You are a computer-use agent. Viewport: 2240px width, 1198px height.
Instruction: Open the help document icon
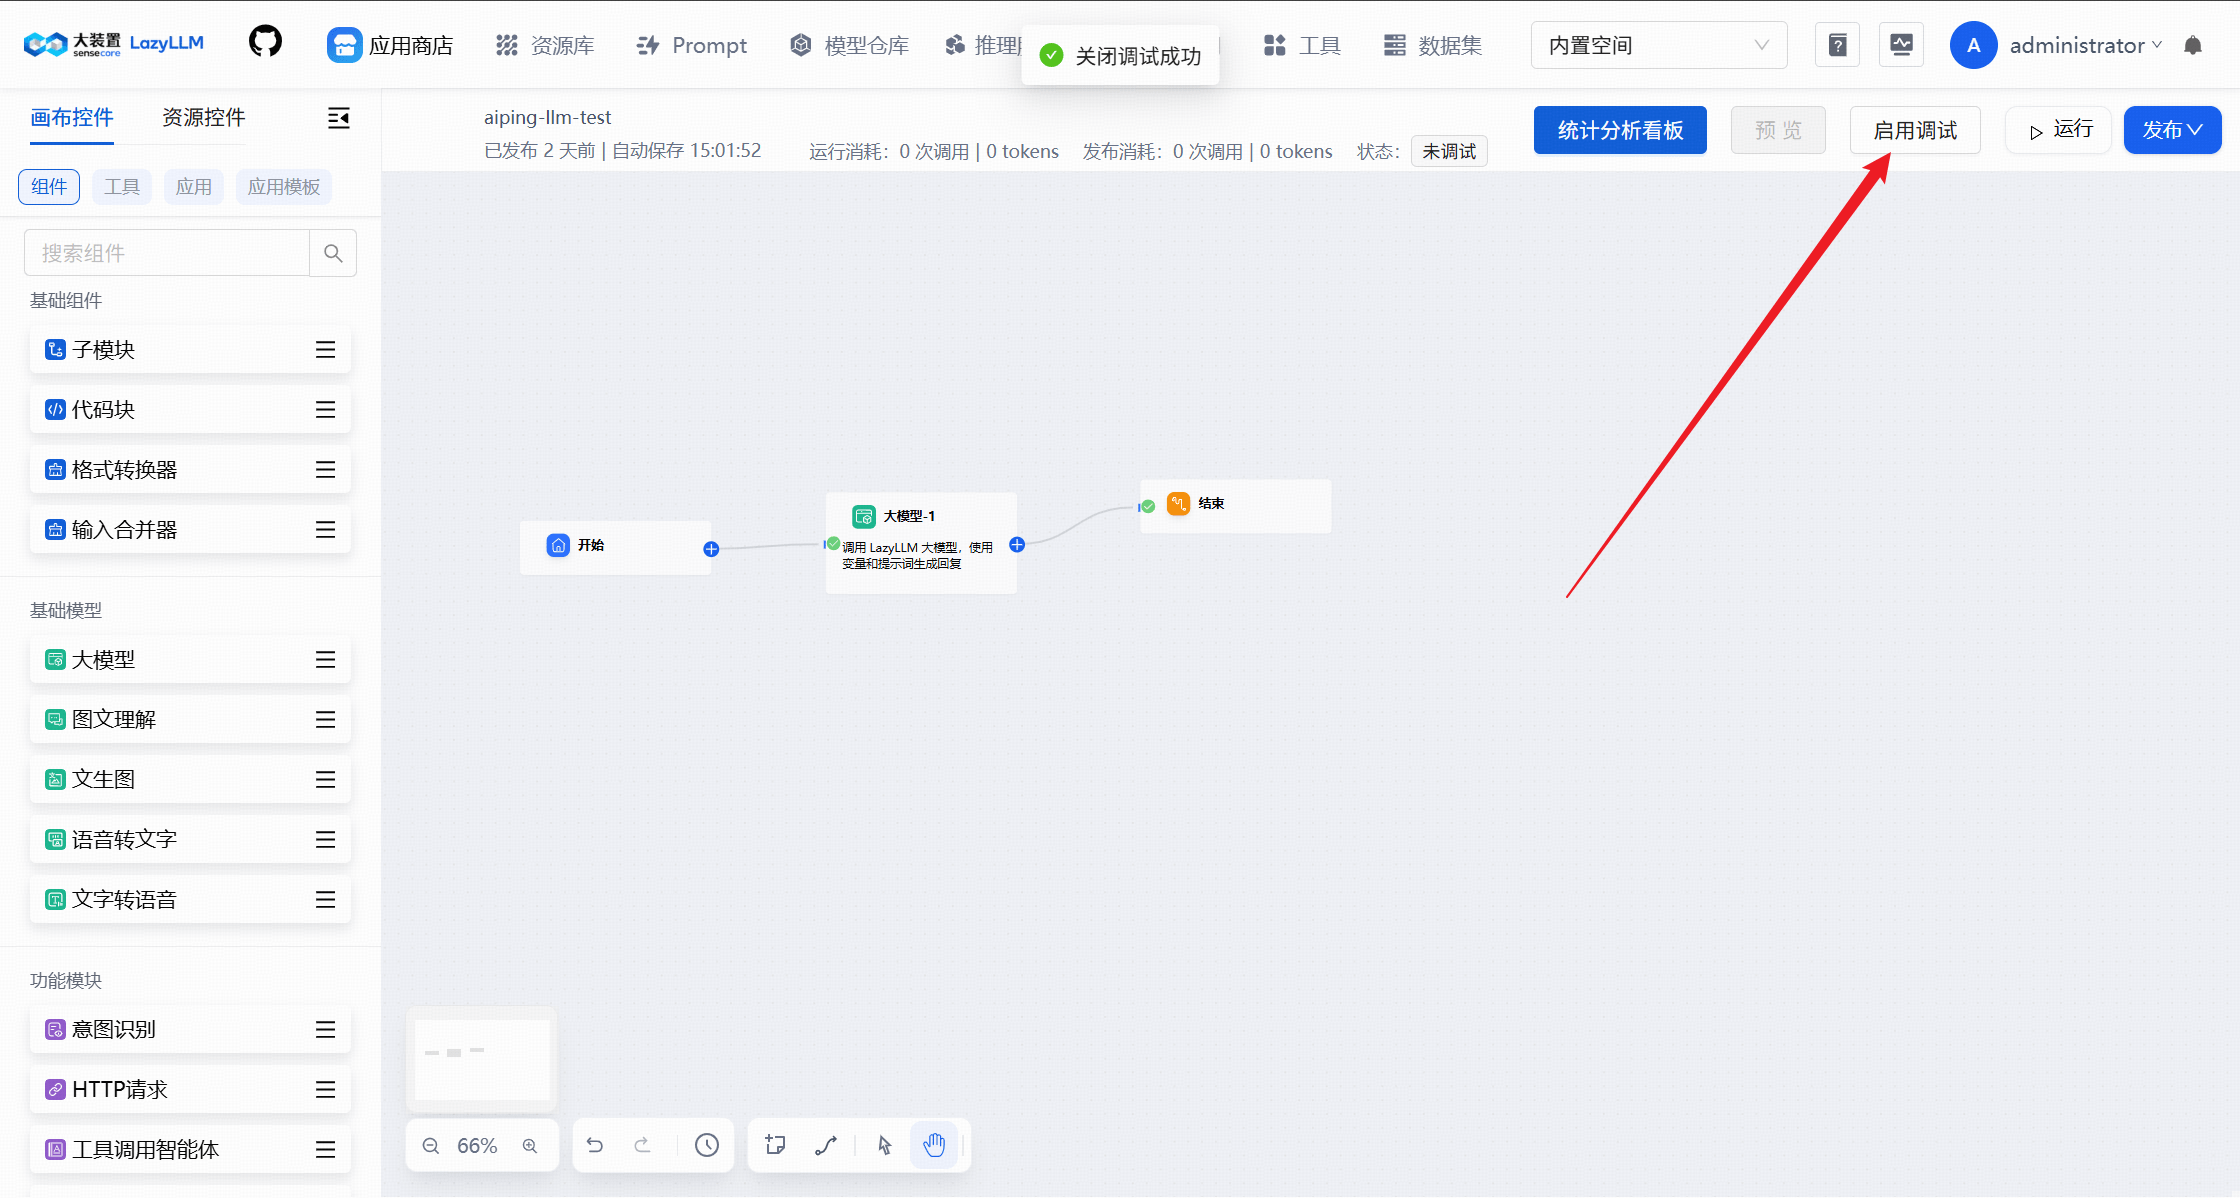1837,45
